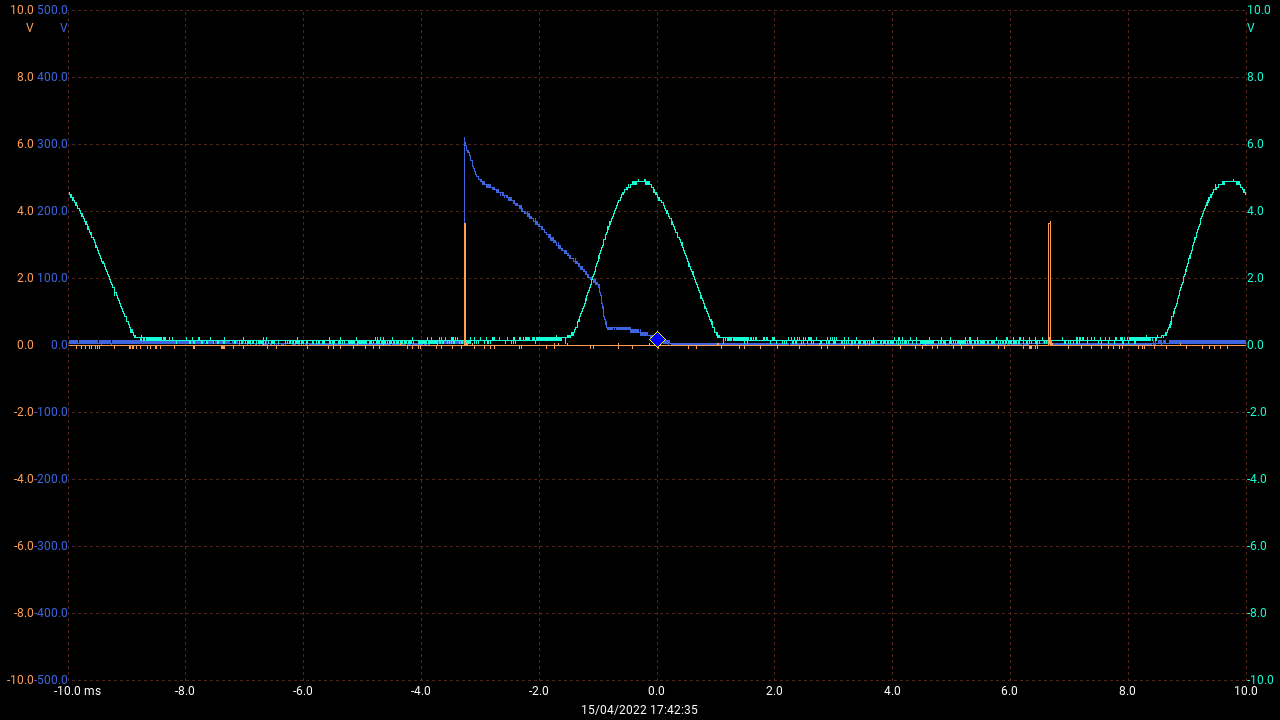Click the blue 300.0 axis label
The height and width of the screenshot is (720, 1280).
[x=52, y=144]
